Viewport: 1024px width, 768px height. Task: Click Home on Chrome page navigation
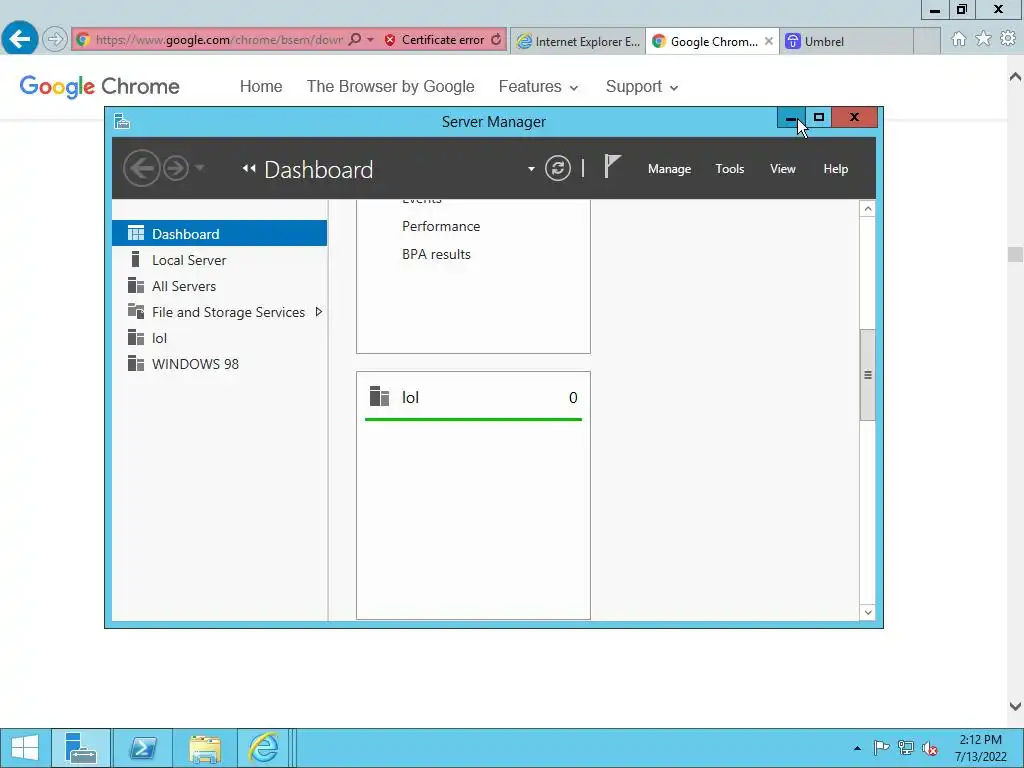pos(261,86)
